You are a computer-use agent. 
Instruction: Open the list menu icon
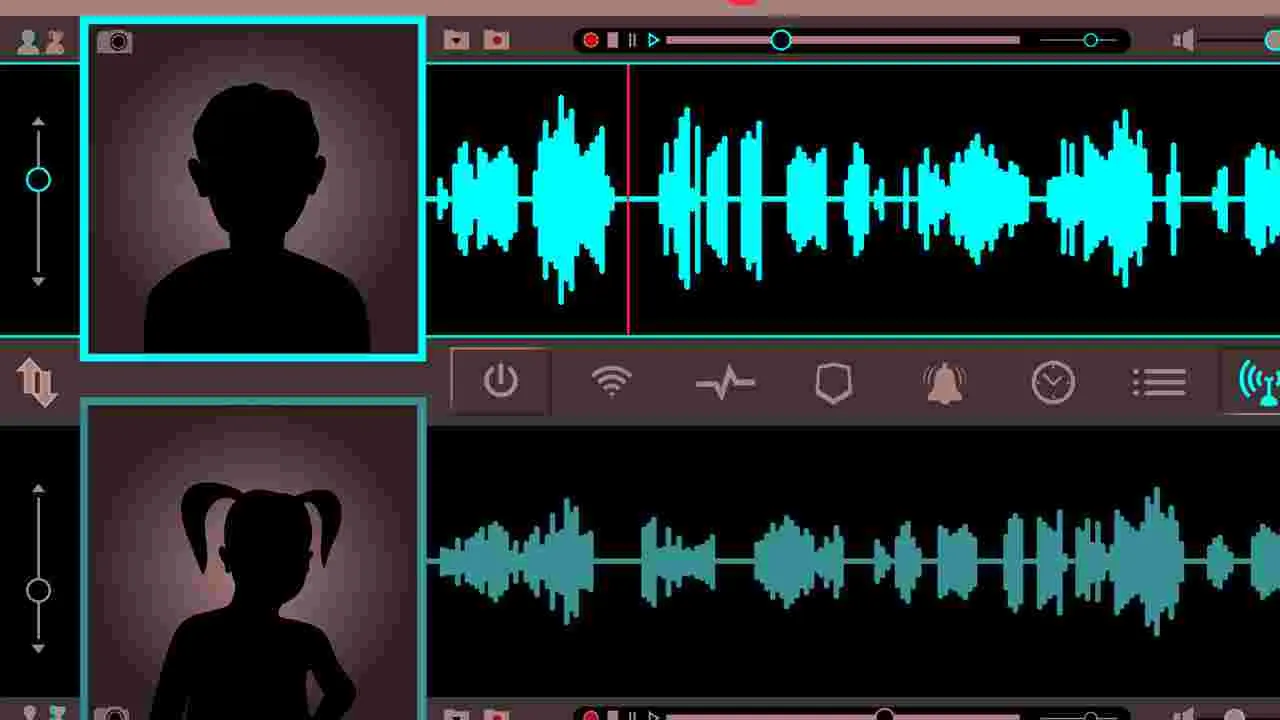[x=1160, y=382]
